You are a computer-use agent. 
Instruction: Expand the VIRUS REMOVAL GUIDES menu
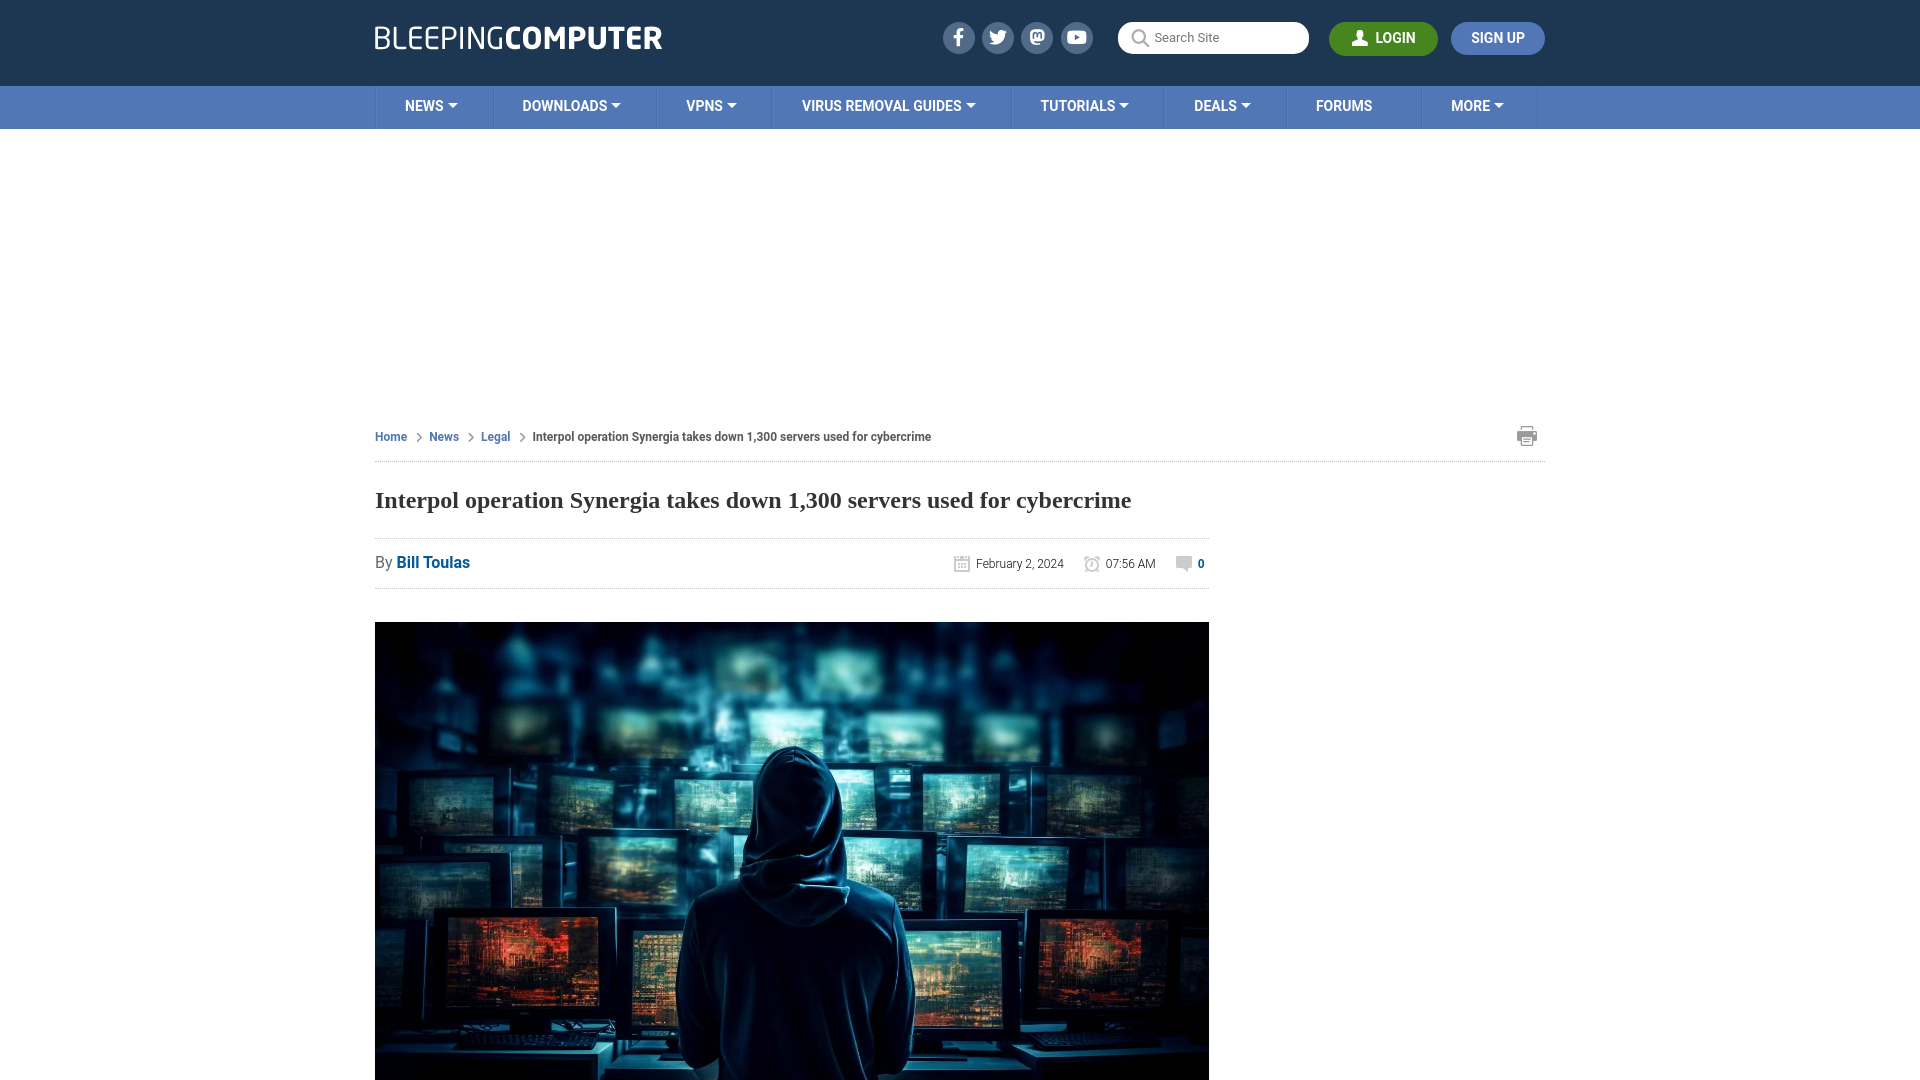pyautogui.click(x=887, y=107)
